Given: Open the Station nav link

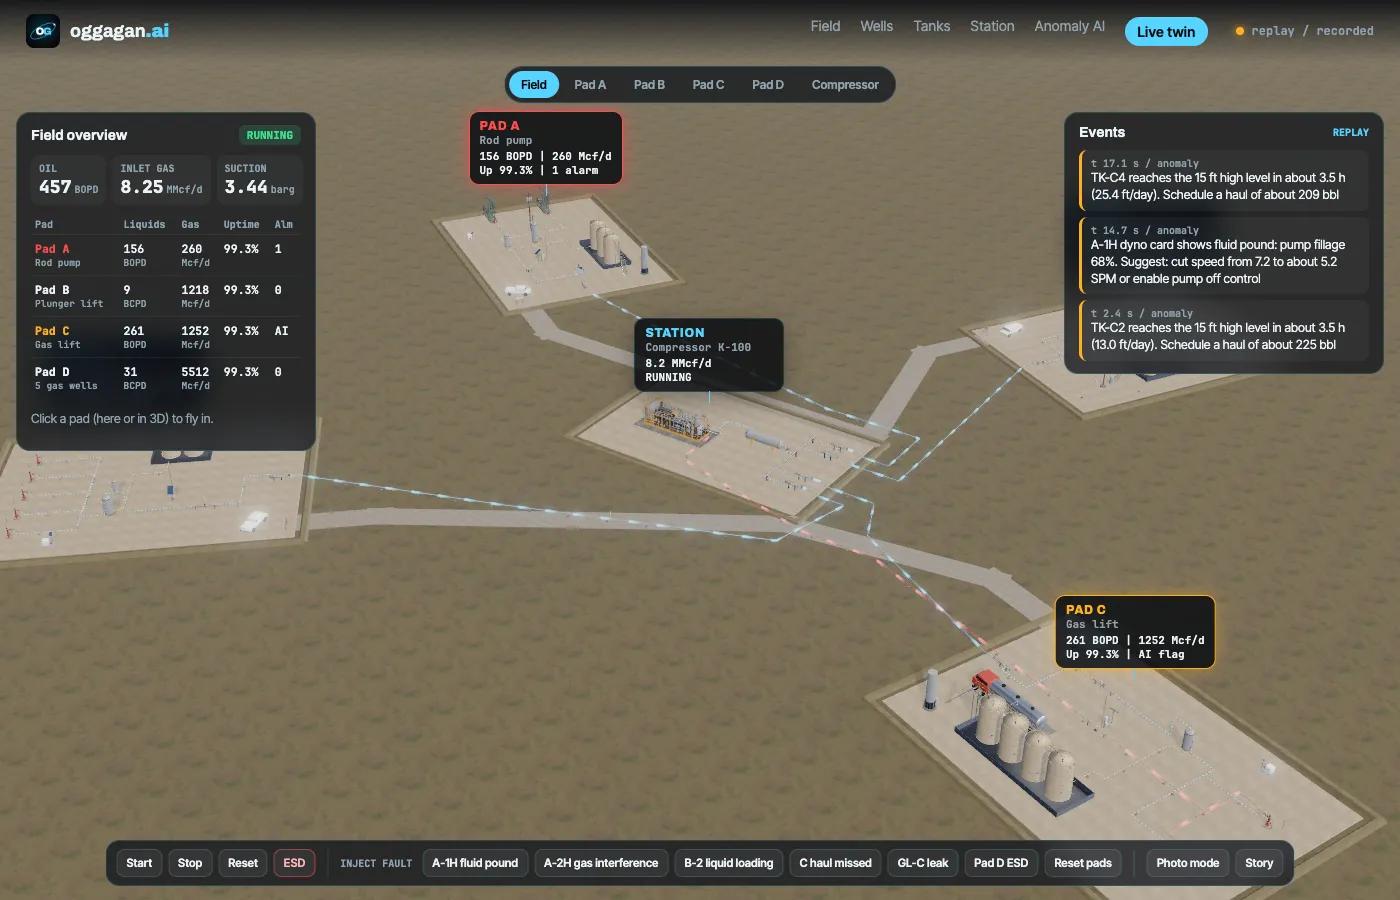Looking at the screenshot, I should 992,26.
